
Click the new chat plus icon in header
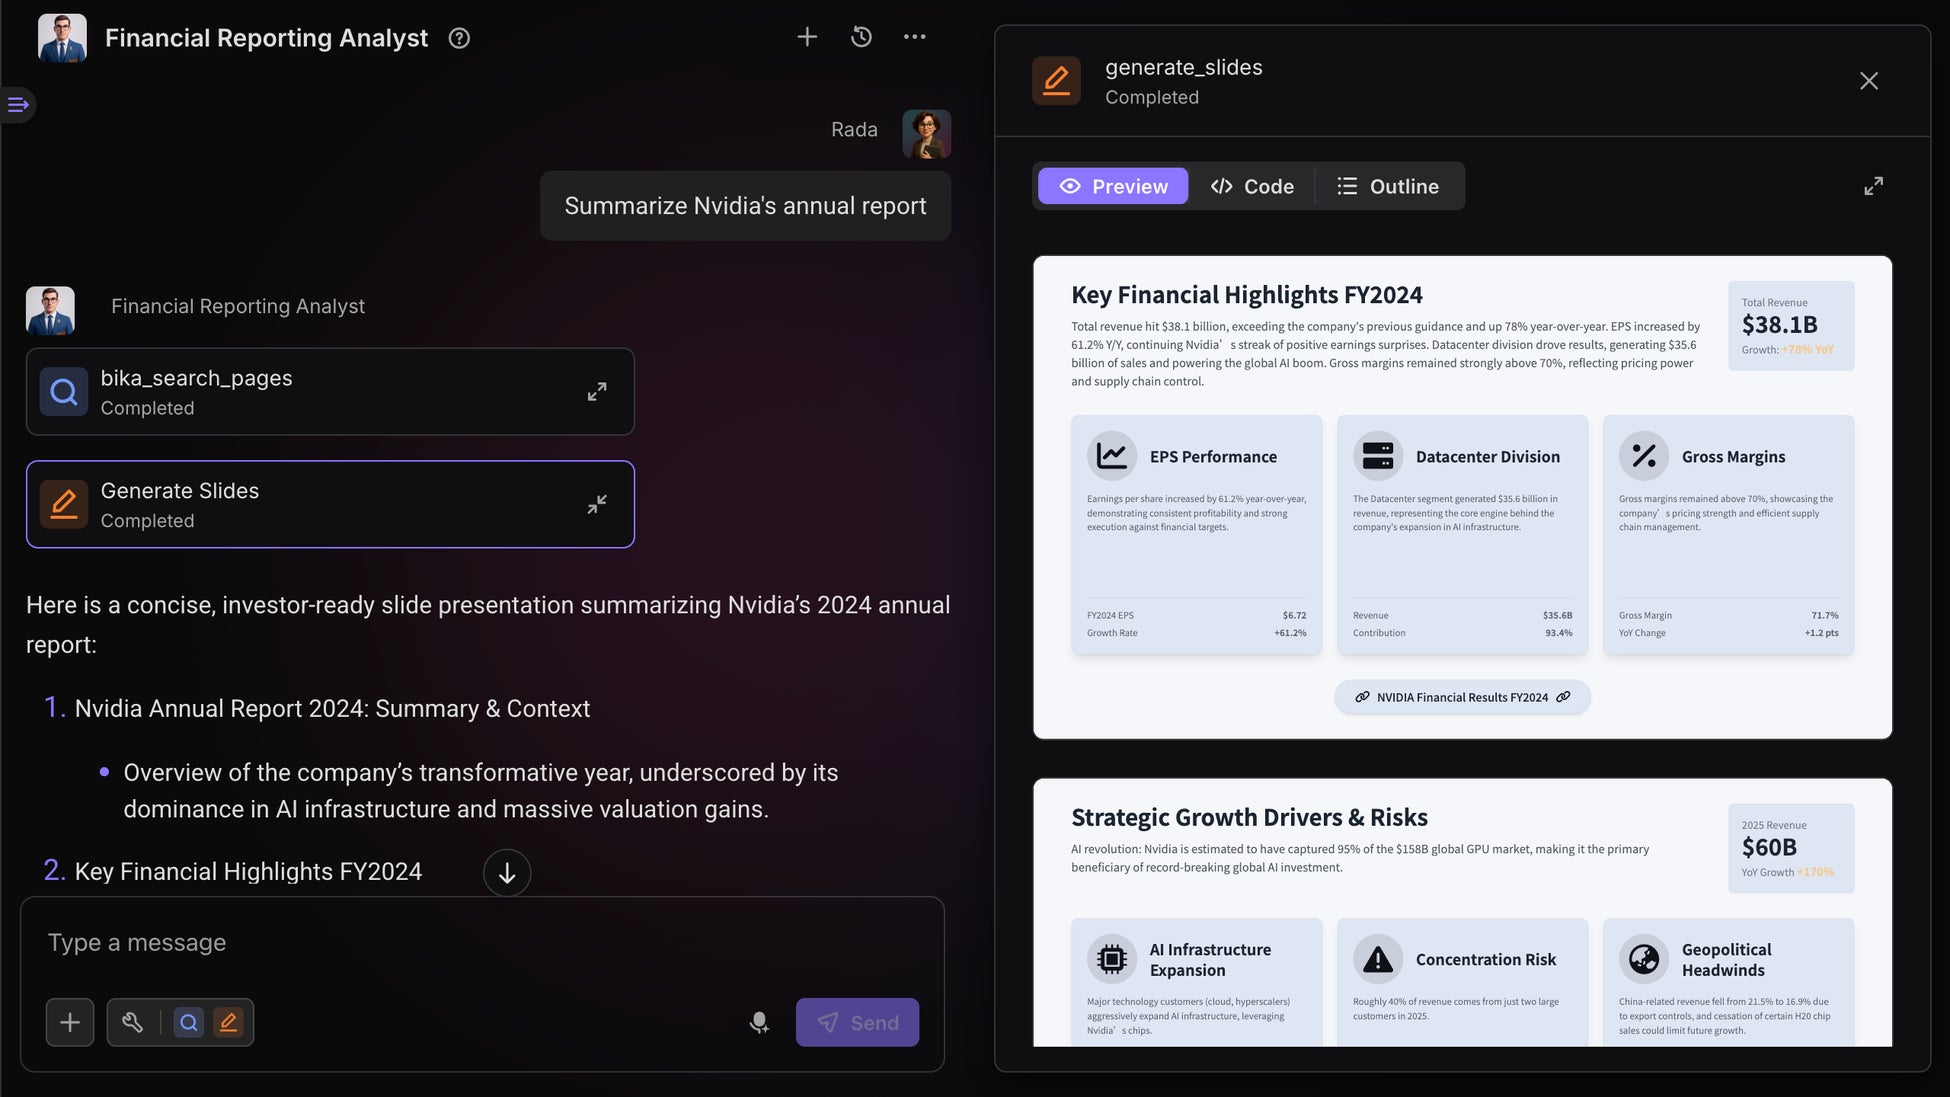point(807,37)
